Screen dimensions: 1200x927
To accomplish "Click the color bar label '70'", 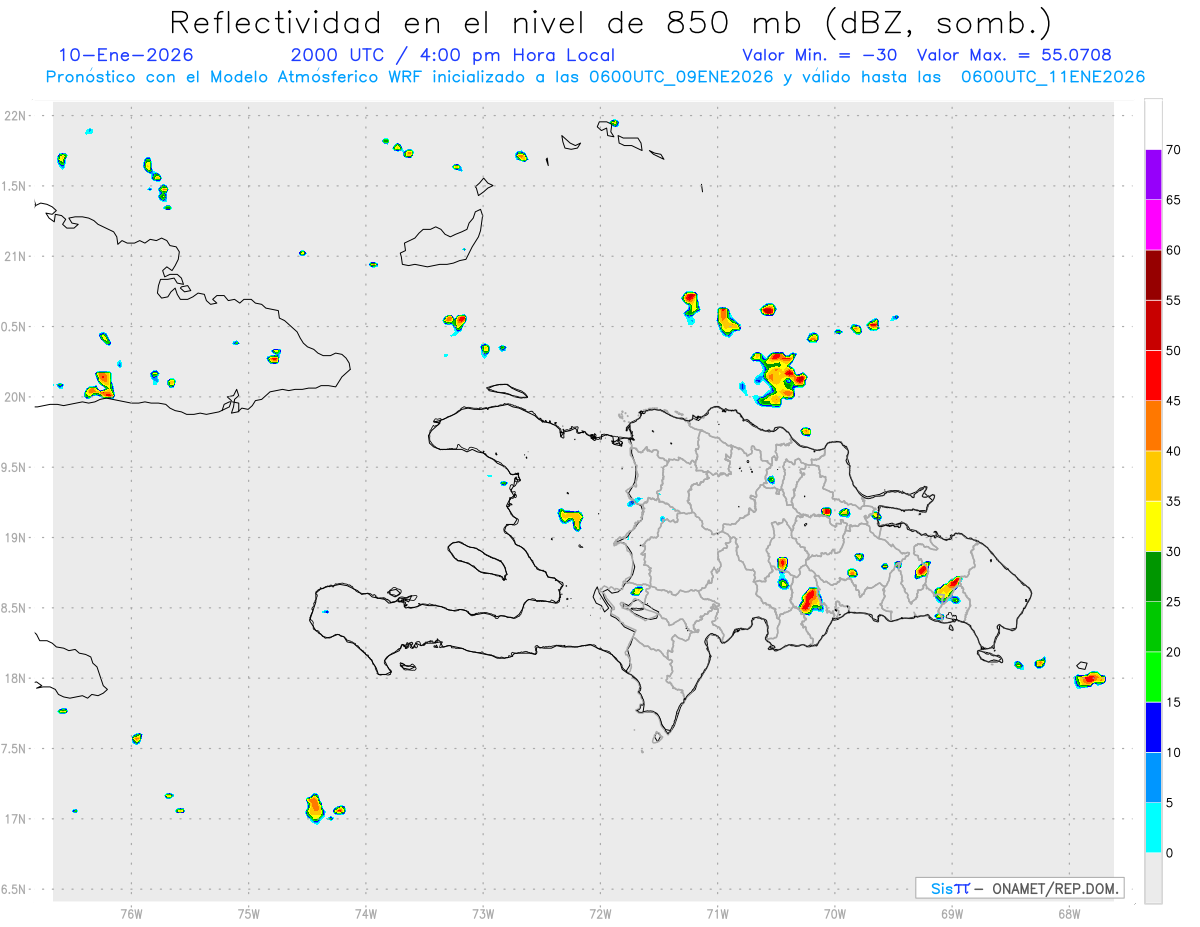I will (1174, 150).
